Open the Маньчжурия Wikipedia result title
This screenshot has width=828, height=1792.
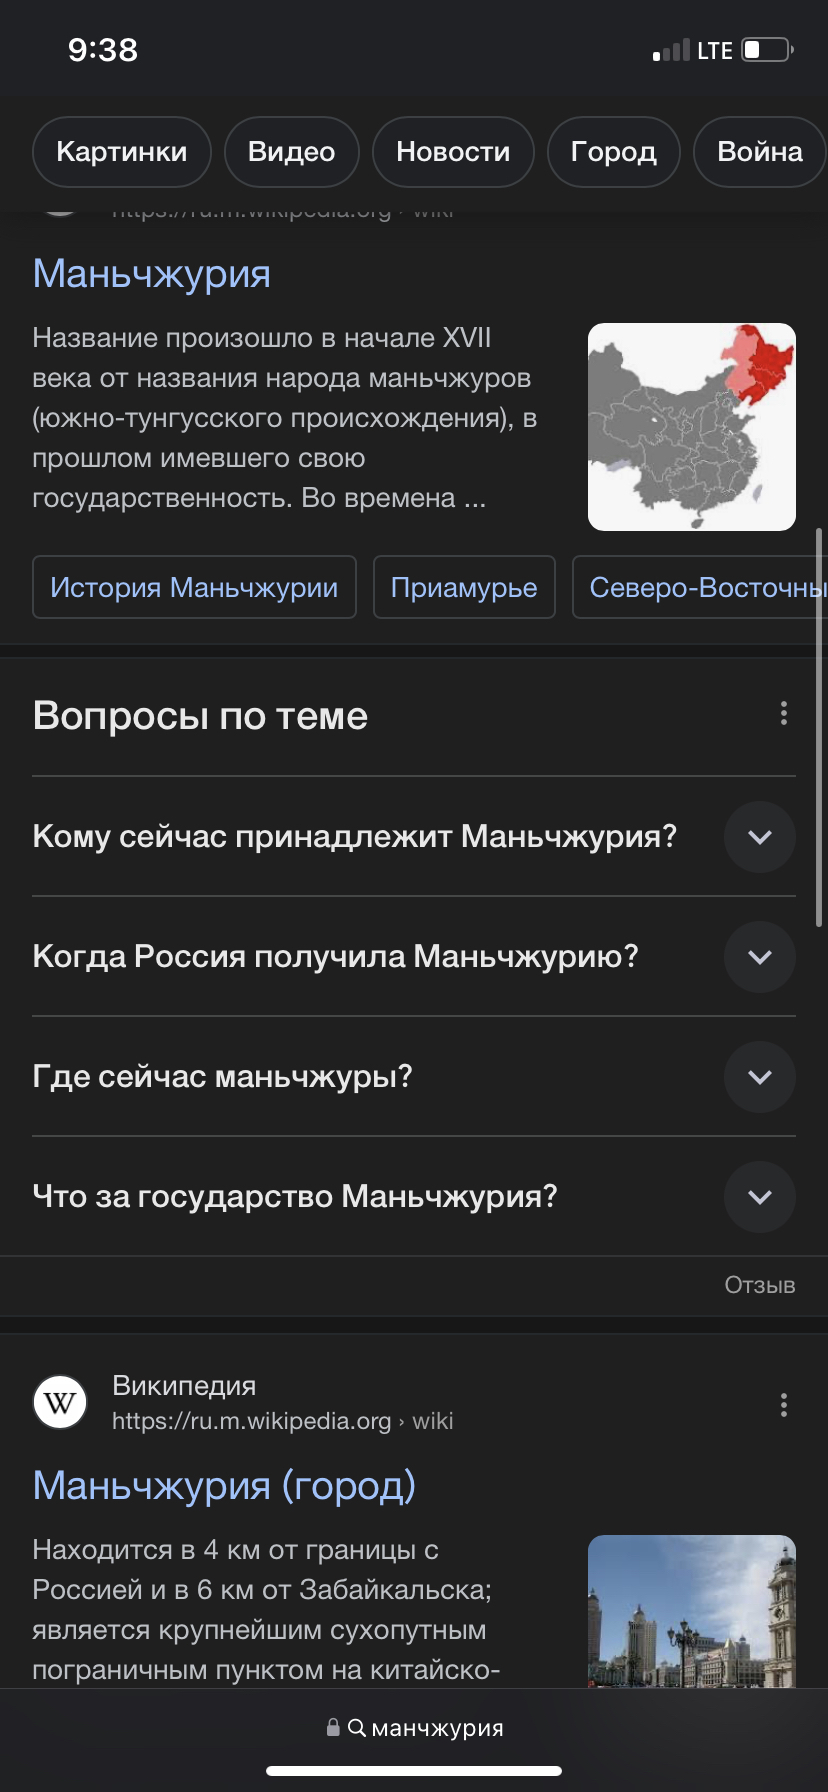[152, 274]
